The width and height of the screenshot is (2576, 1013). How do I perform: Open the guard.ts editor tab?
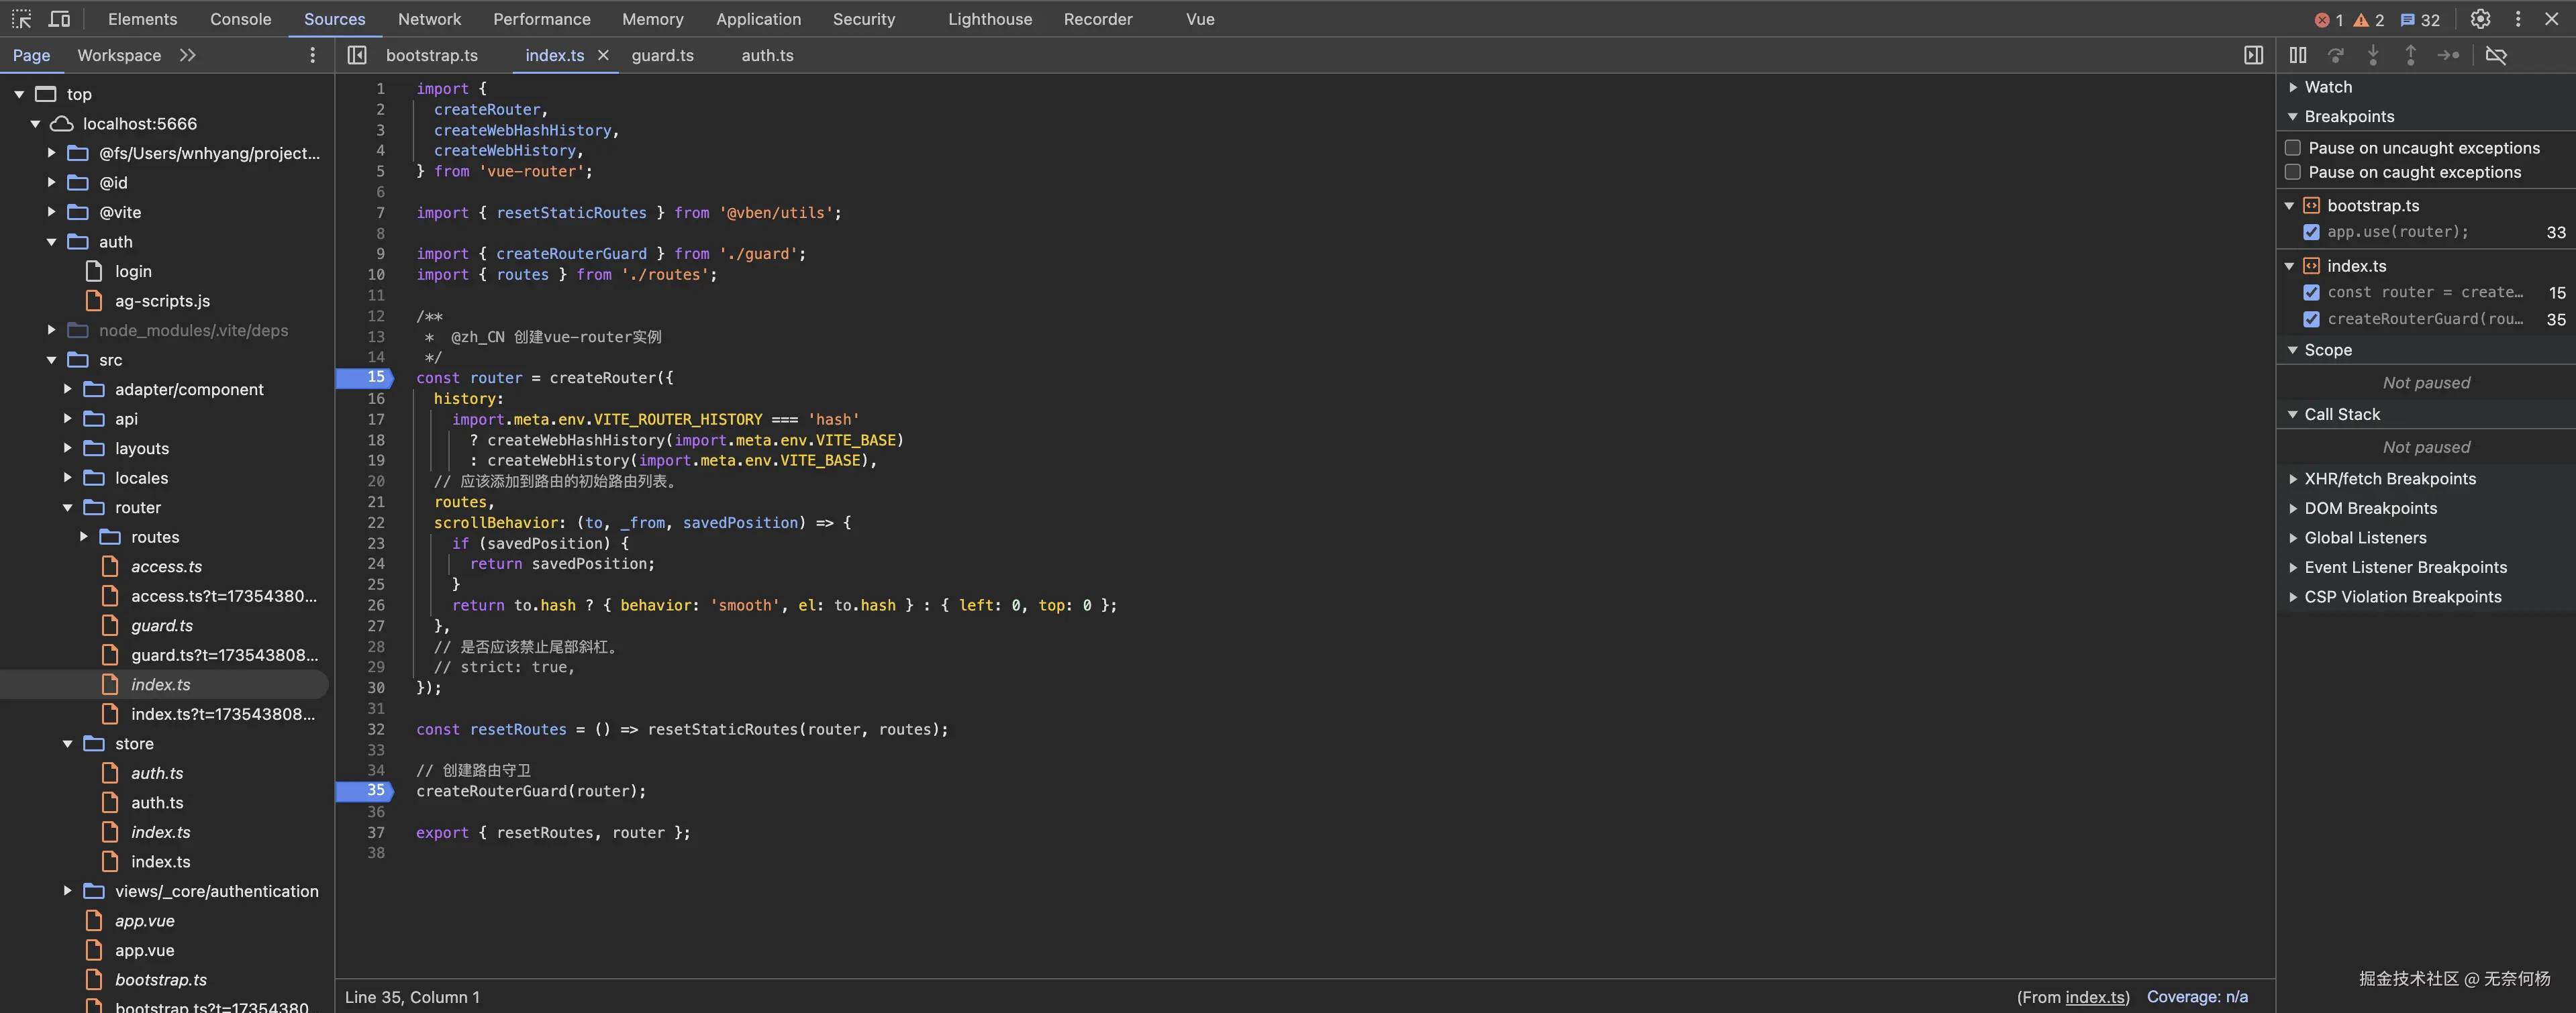[662, 55]
